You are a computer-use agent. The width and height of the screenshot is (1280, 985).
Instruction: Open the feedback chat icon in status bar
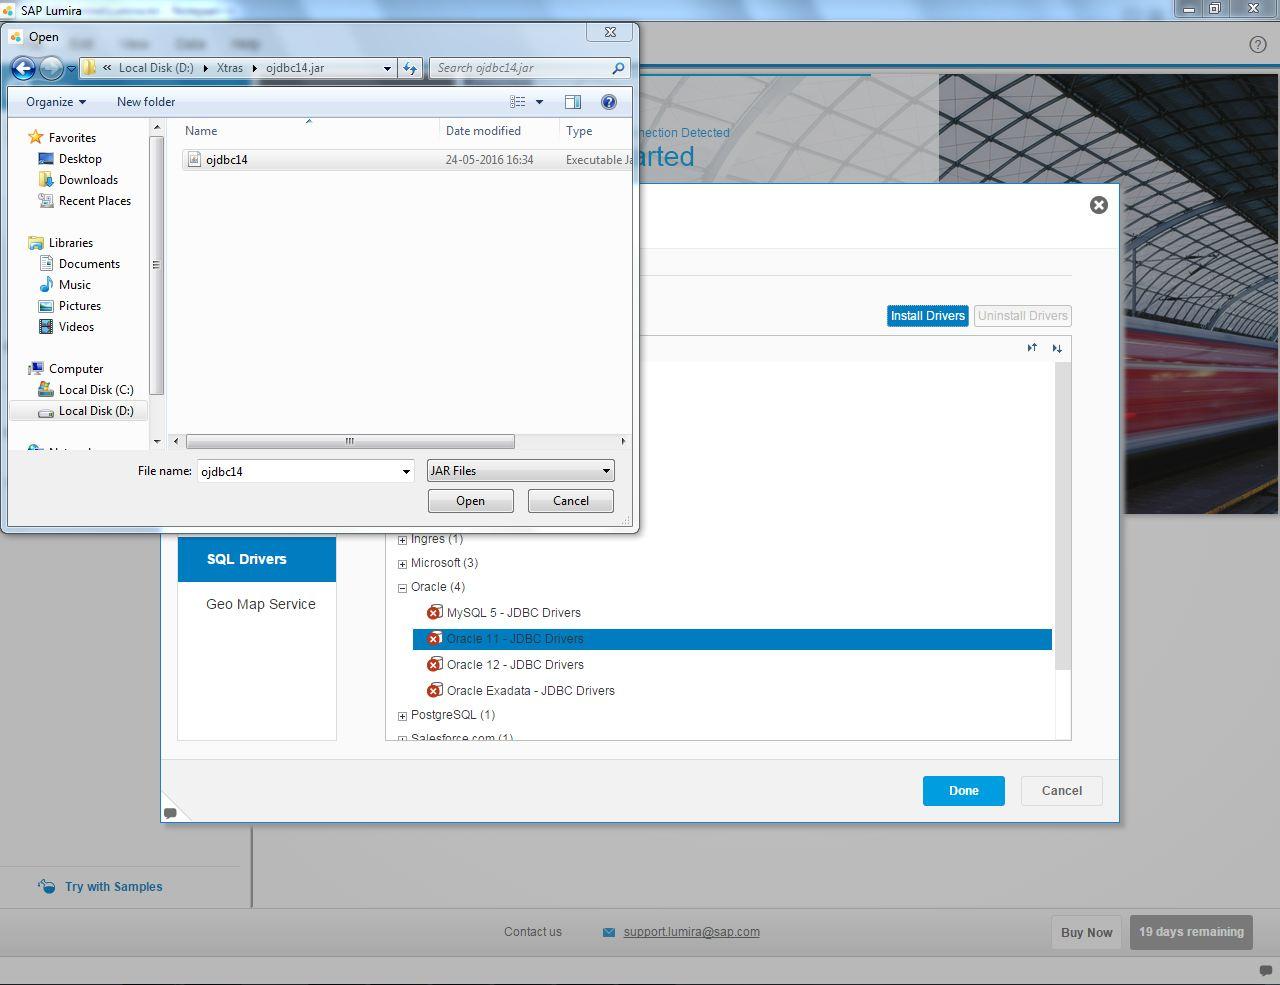[1265, 970]
